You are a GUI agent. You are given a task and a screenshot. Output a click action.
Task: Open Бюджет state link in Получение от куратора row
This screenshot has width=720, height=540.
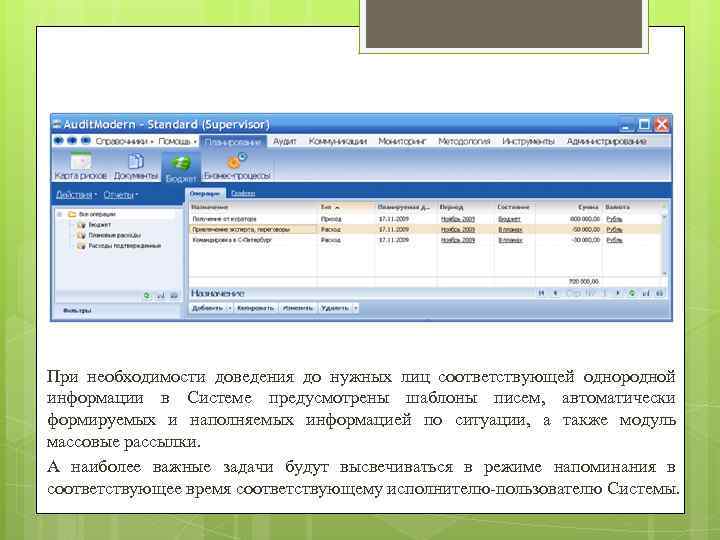point(509,219)
